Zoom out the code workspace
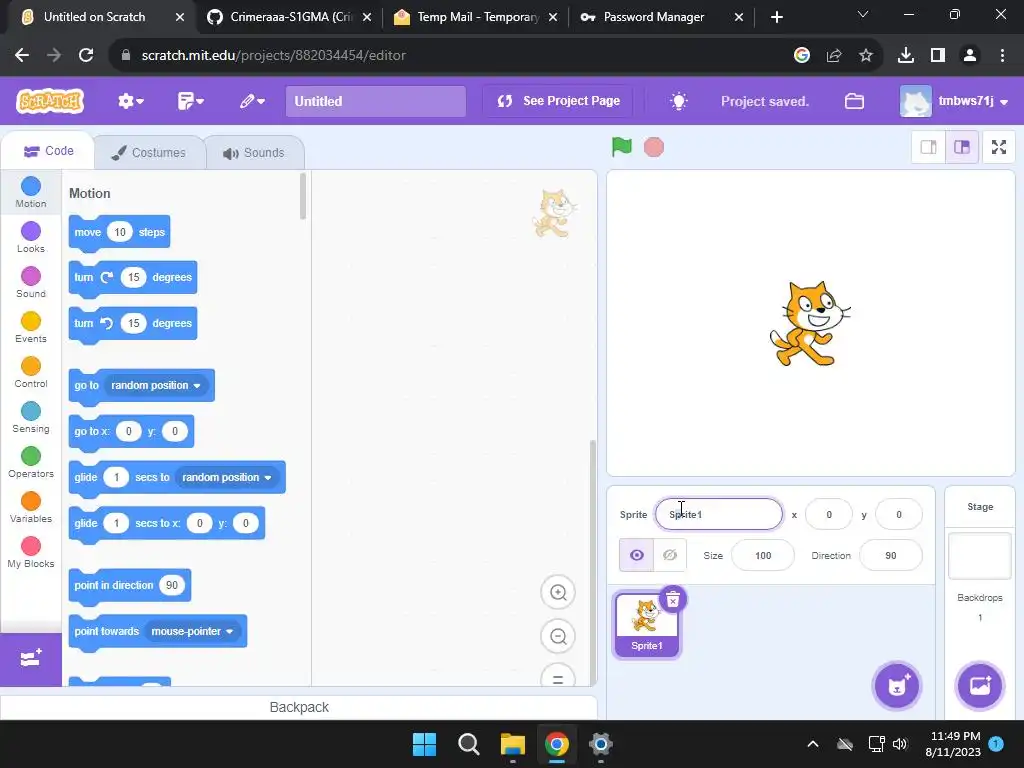Image resolution: width=1024 pixels, height=768 pixels. [x=558, y=636]
